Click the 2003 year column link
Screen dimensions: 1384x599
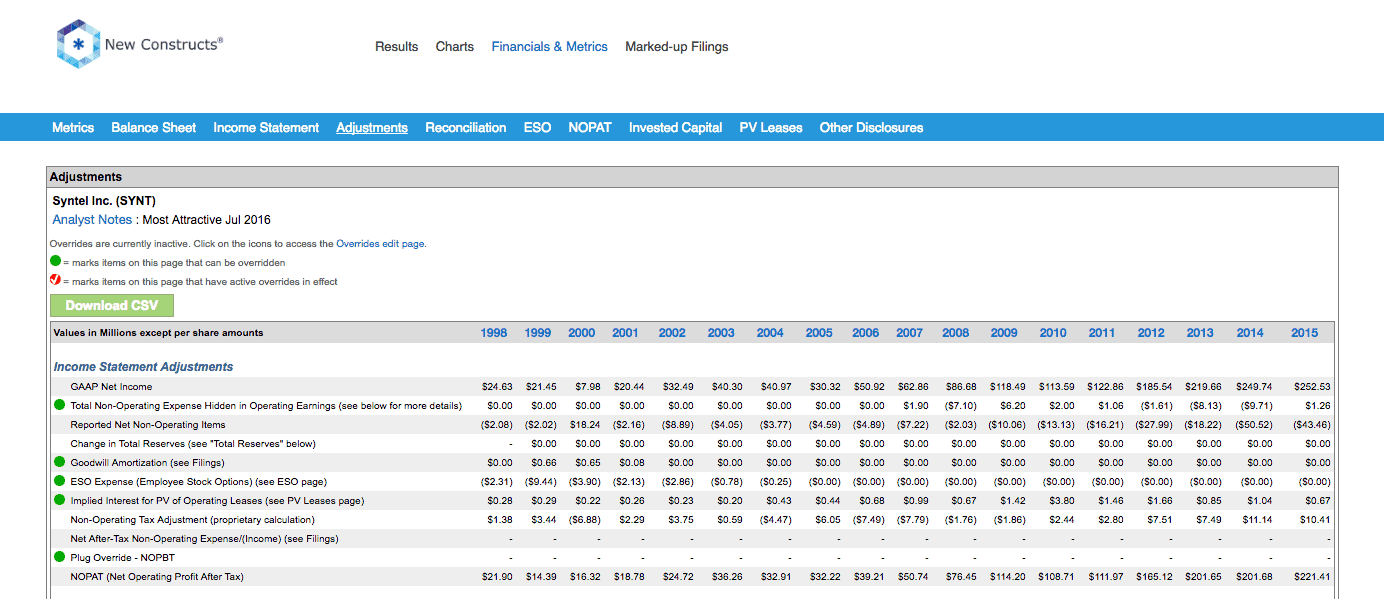tap(721, 333)
